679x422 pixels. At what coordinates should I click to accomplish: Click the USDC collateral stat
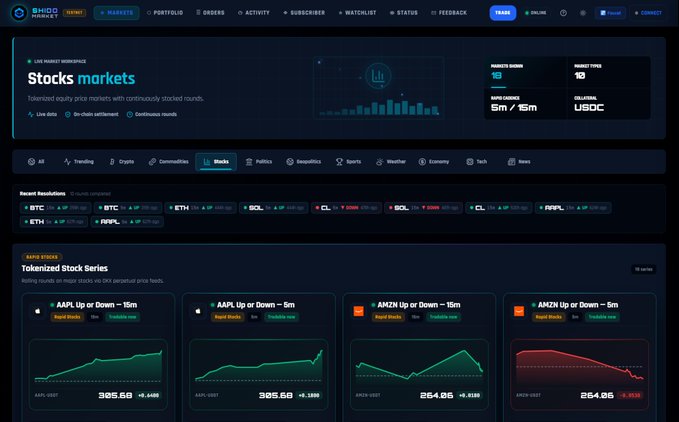coord(608,104)
